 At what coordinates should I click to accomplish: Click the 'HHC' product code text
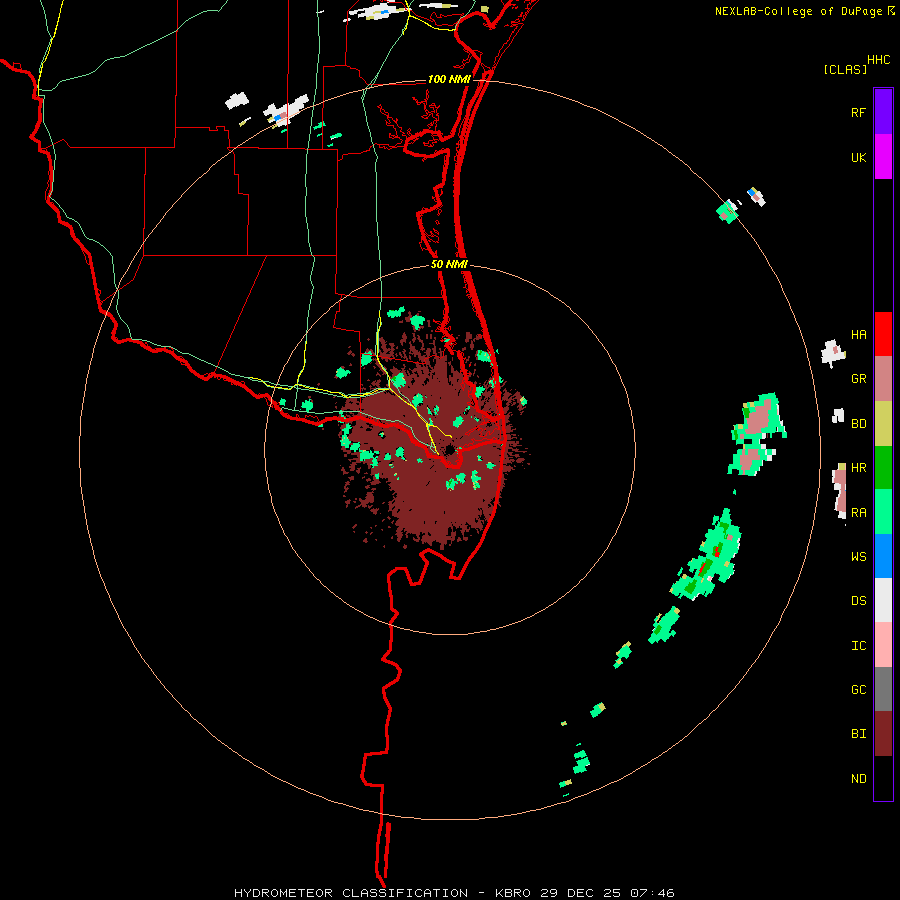(x=878, y=60)
